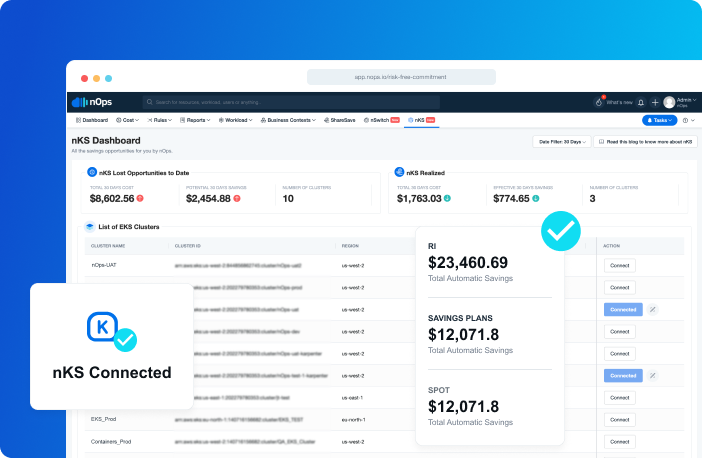Click the List of EKS Clusters icon
Image resolution: width=702 pixels, height=458 pixels.
coord(90,227)
